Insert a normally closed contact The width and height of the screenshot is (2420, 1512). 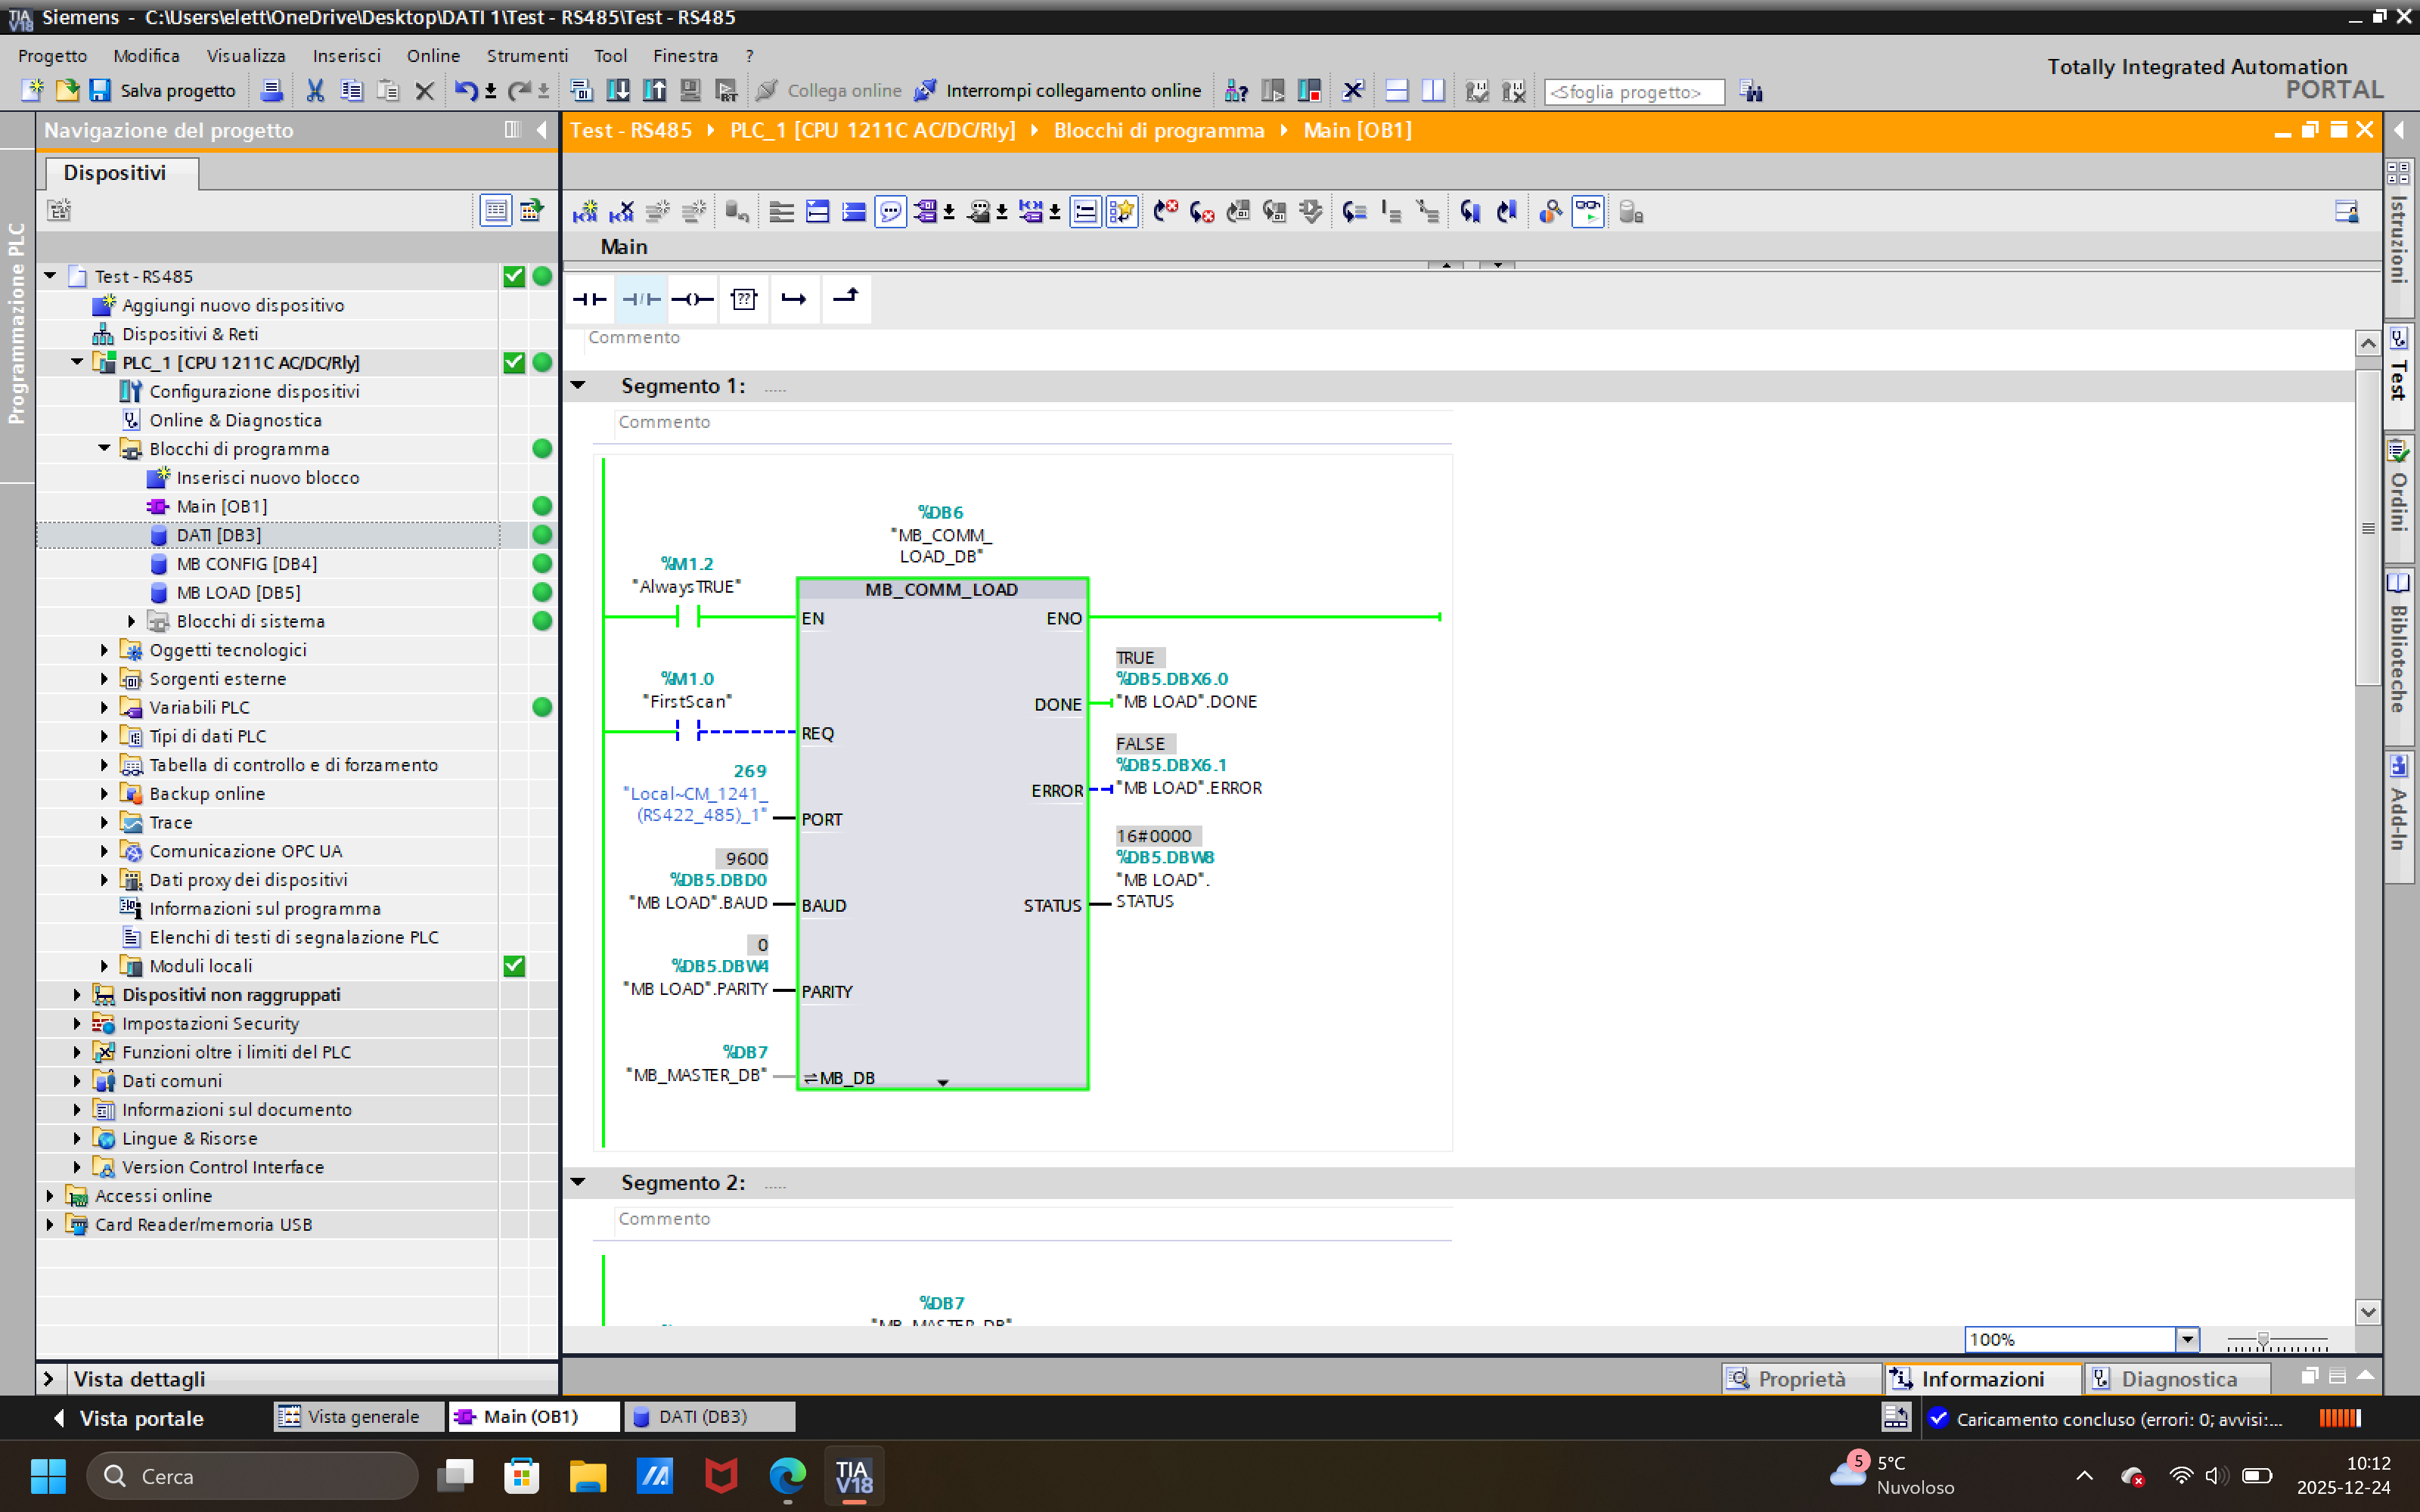(641, 299)
